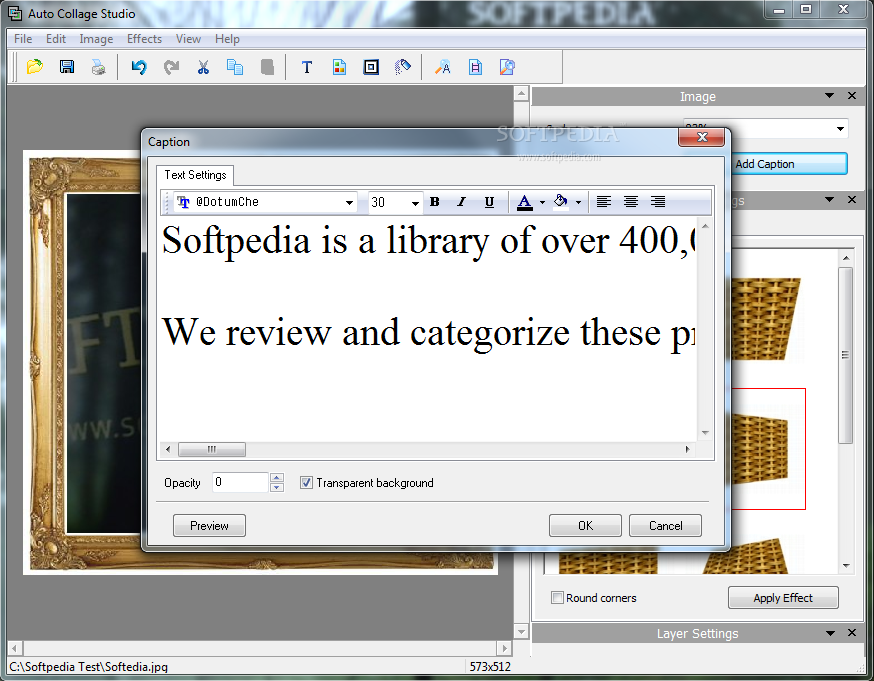Select the Text Settings tab
The width and height of the screenshot is (874, 681).
pyautogui.click(x=195, y=175)
